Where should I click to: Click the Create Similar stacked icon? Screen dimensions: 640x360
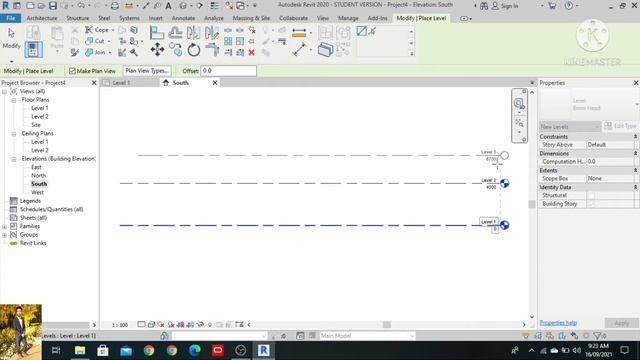325,50
